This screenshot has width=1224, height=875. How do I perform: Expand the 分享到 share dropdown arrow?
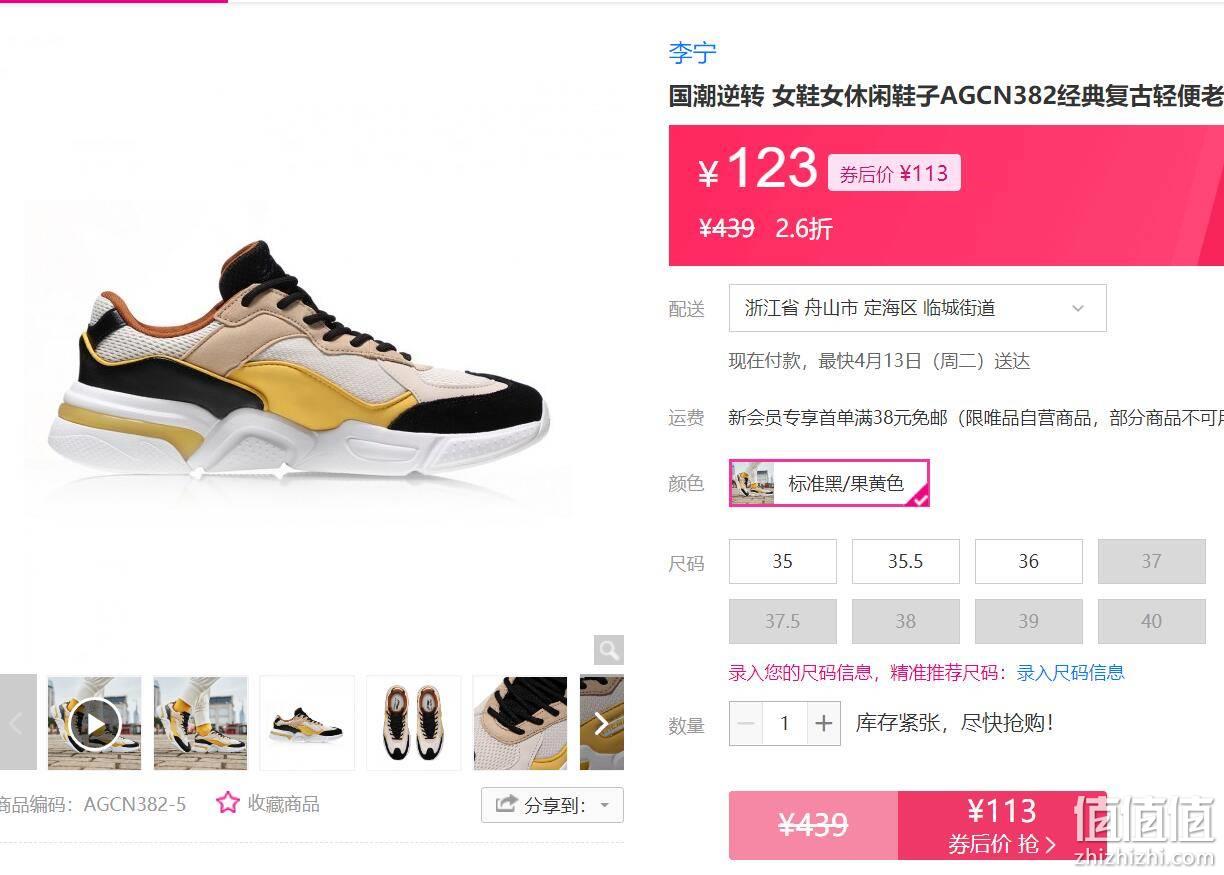[605, 805]
